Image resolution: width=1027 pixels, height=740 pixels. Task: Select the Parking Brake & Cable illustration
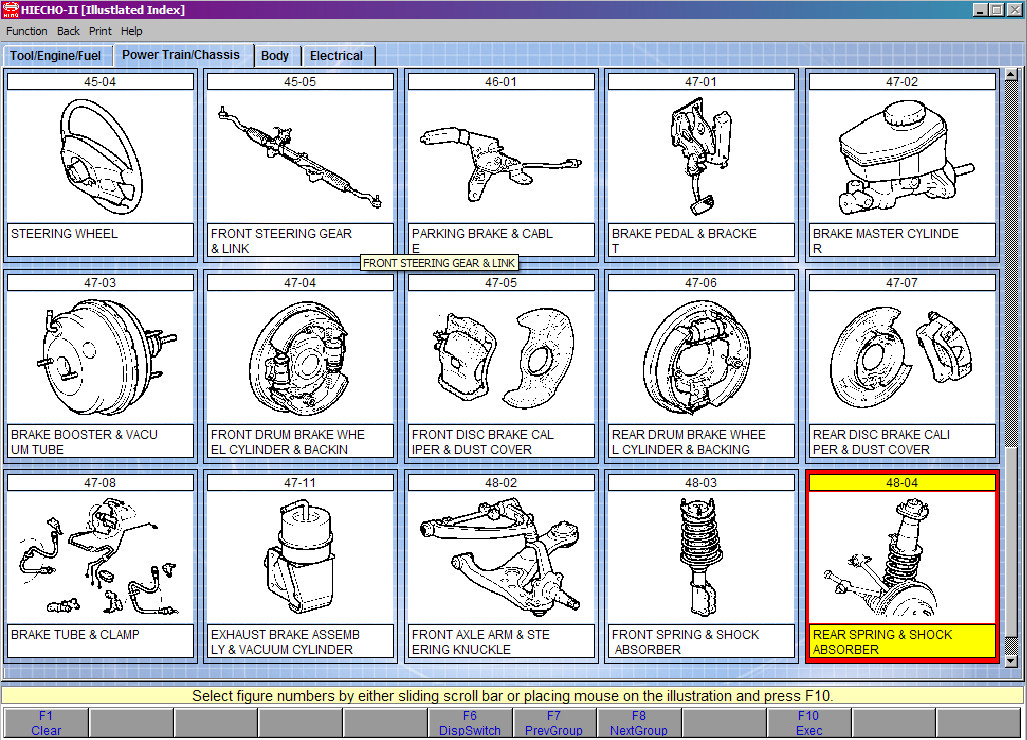pos(501,155)
